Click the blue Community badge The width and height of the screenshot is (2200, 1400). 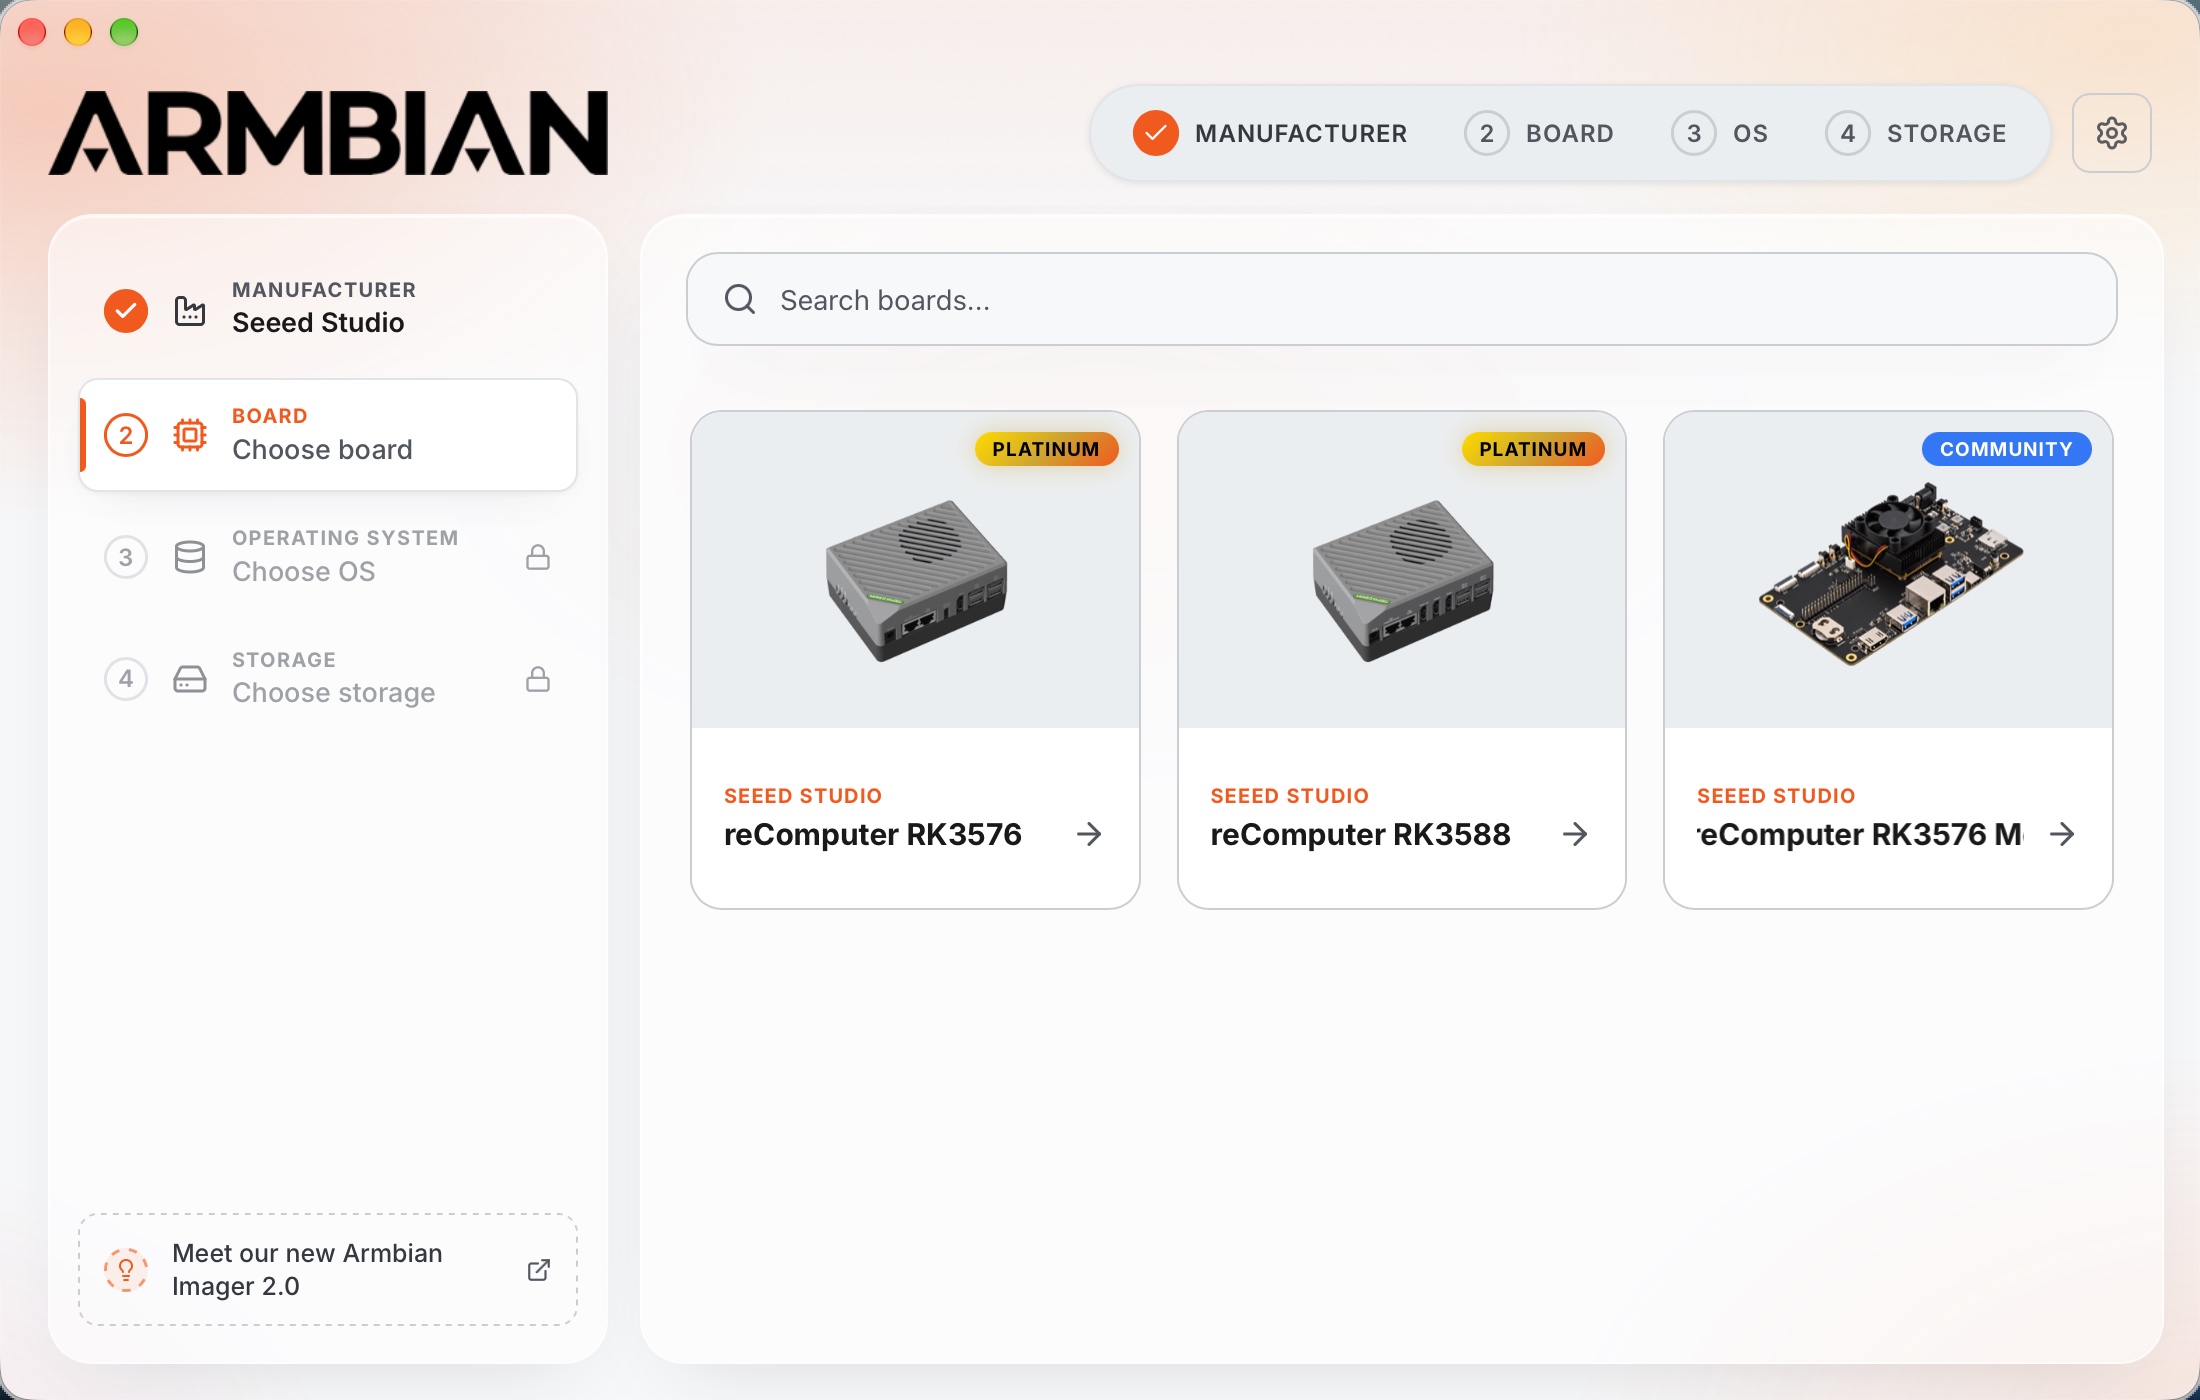(x=2006, y=449)
